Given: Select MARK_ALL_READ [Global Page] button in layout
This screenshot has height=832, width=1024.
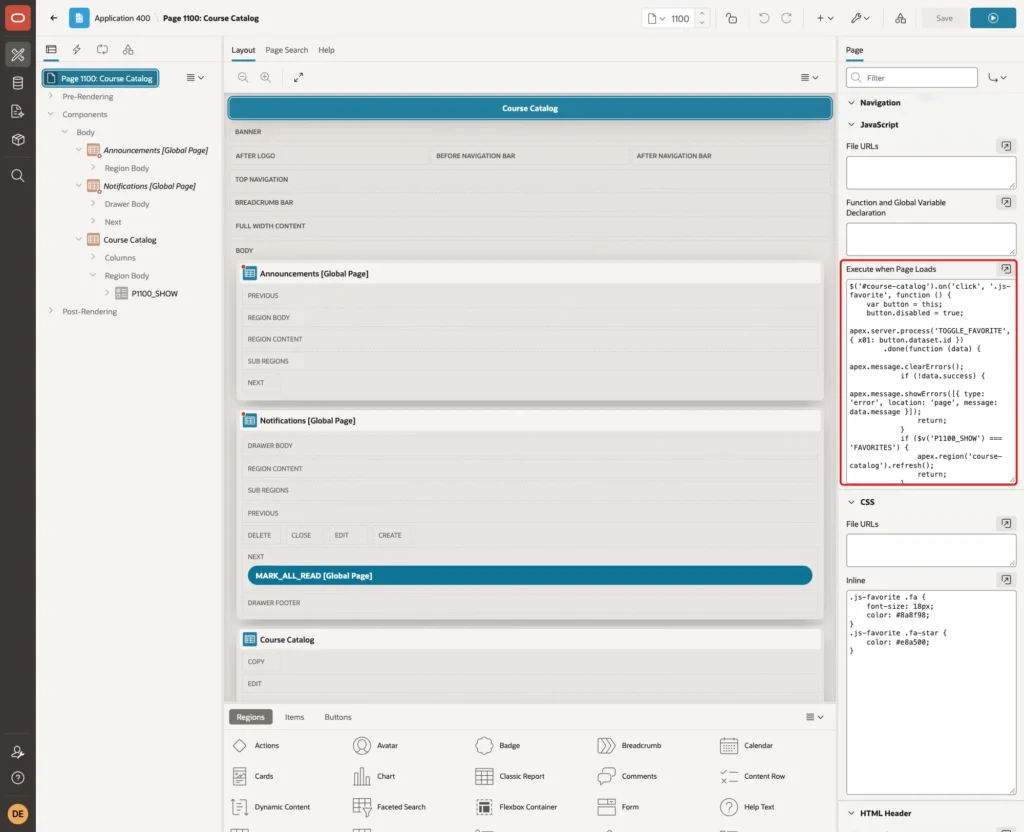Looking at the screenshot, I should [x=530, y=575].
